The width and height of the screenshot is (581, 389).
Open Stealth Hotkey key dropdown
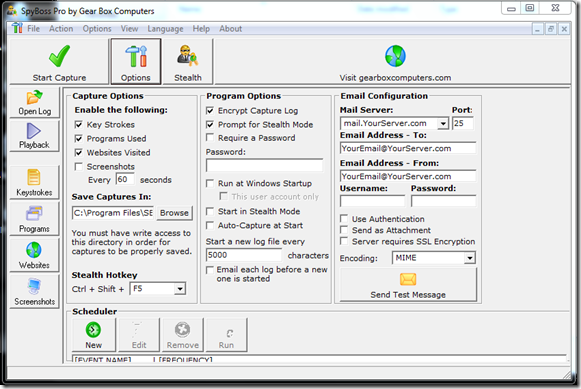click(180, 289)
